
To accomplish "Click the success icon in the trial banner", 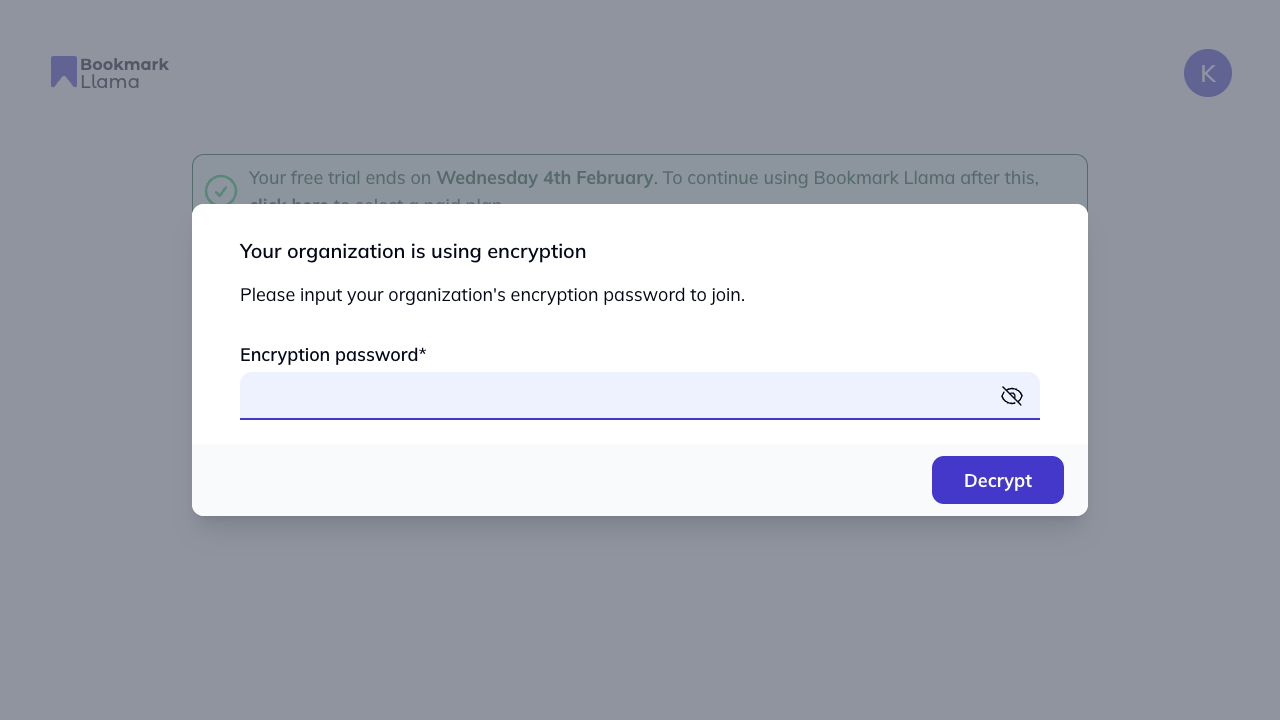I will tap(221, 191).
